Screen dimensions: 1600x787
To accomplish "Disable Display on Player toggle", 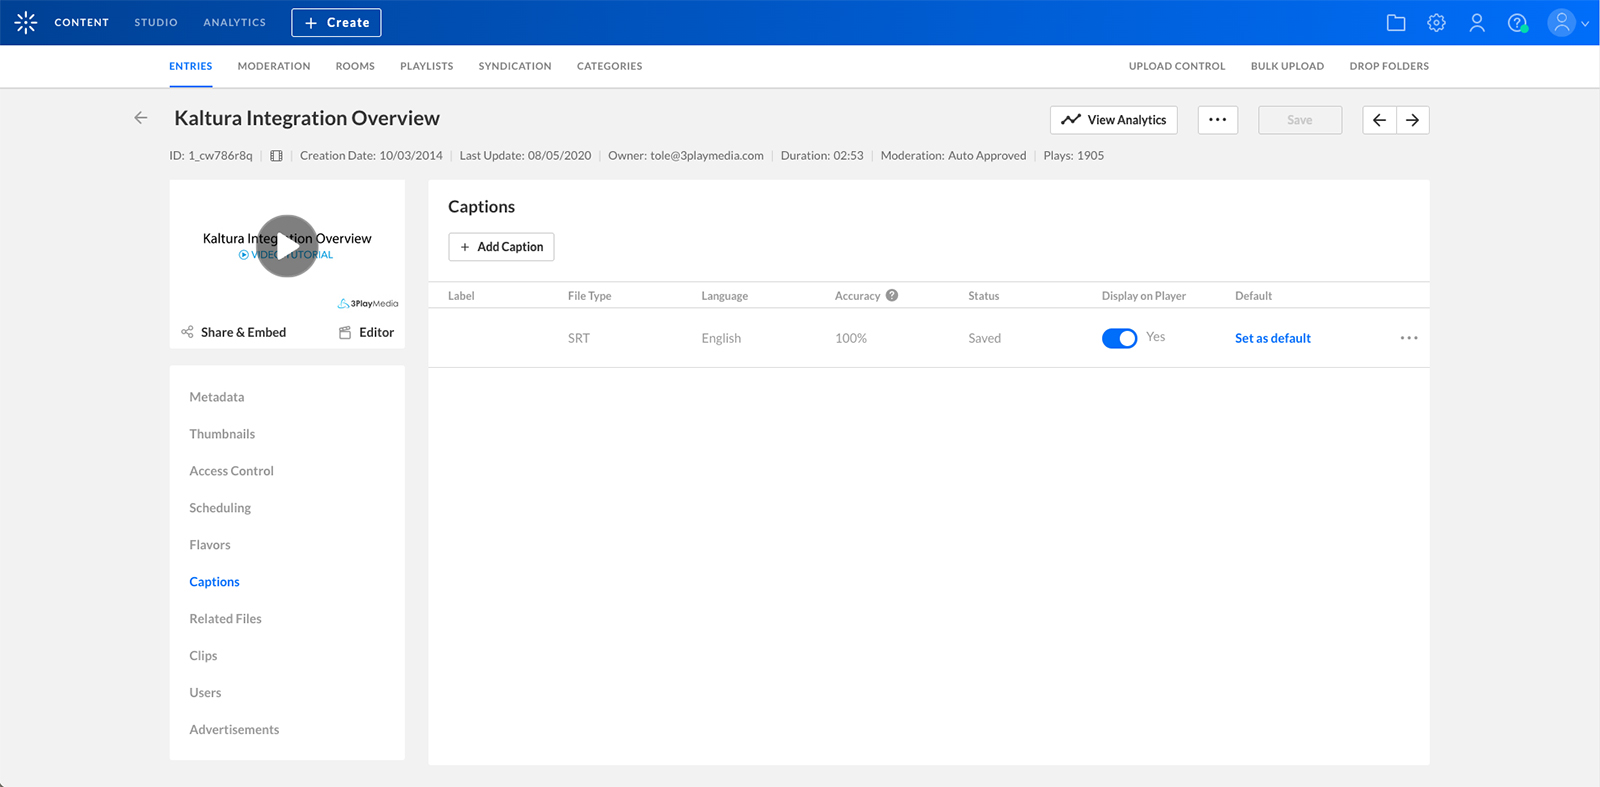I will [1119, 338].
